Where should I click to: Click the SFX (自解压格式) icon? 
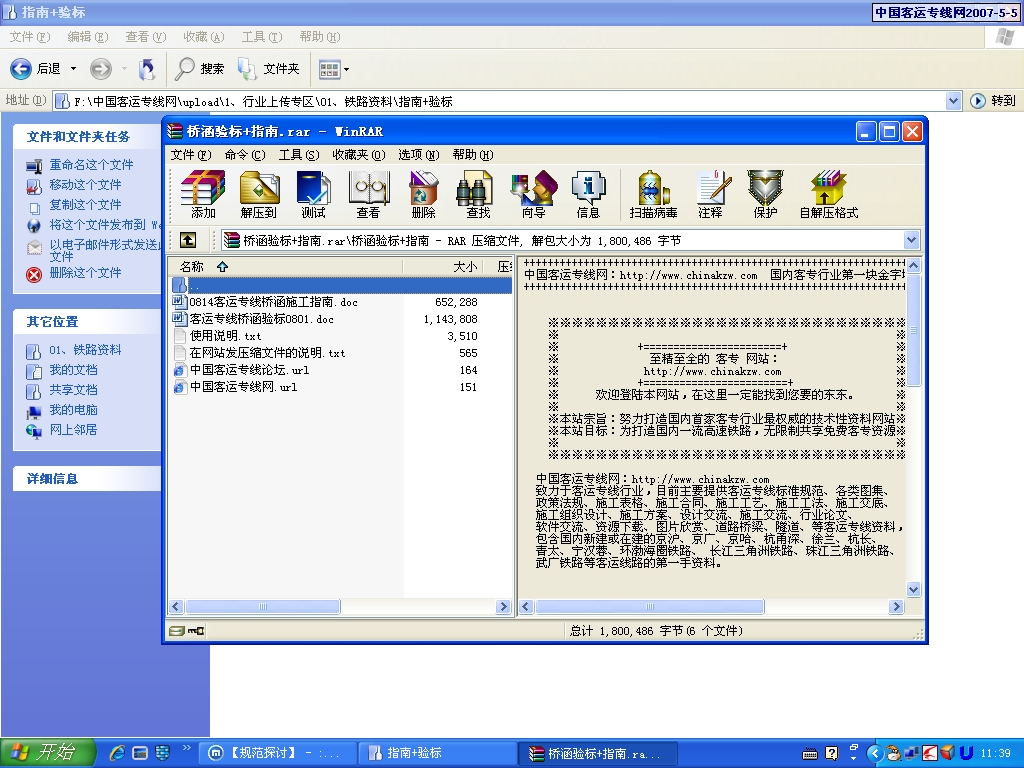tap(829, 194)
